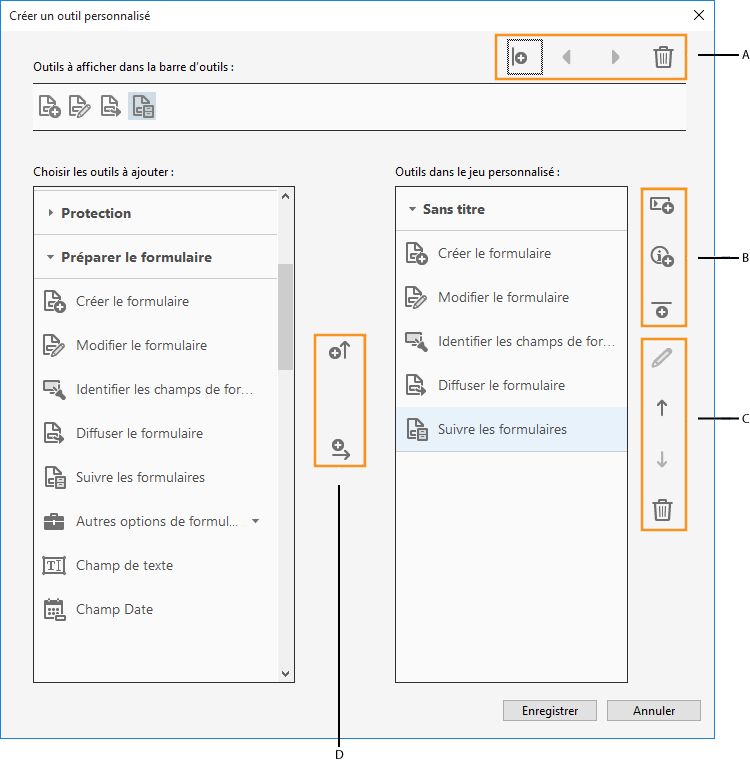The image size is (750, 762).
Task: Click the add instruction icon with the info symbol
Action: 662,257
